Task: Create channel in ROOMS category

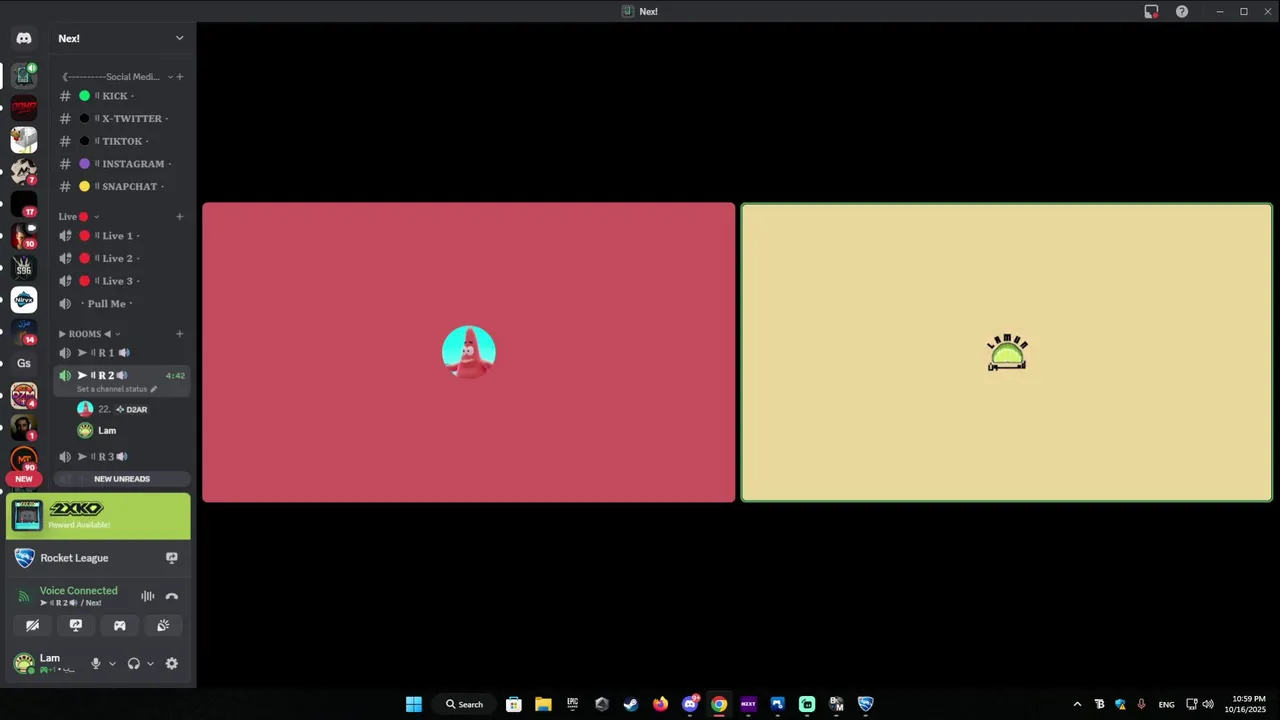Action: (180, 334)
